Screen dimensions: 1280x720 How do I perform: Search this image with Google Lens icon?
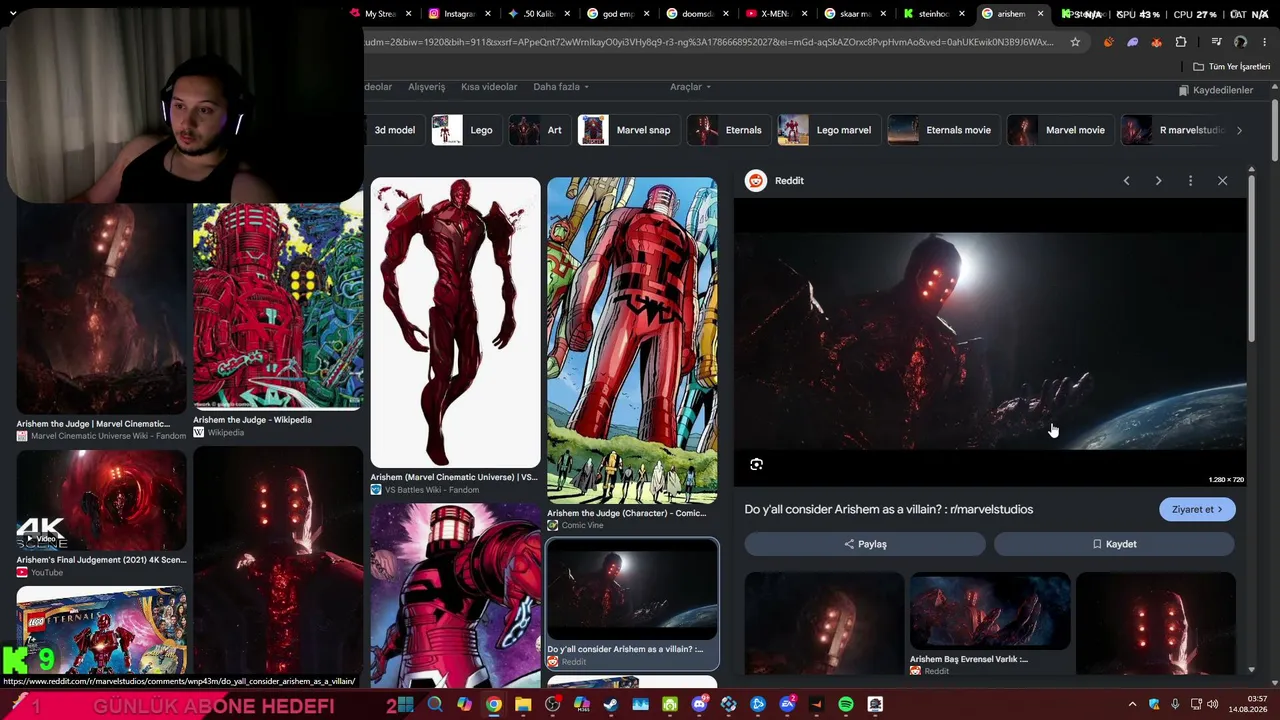756,464
